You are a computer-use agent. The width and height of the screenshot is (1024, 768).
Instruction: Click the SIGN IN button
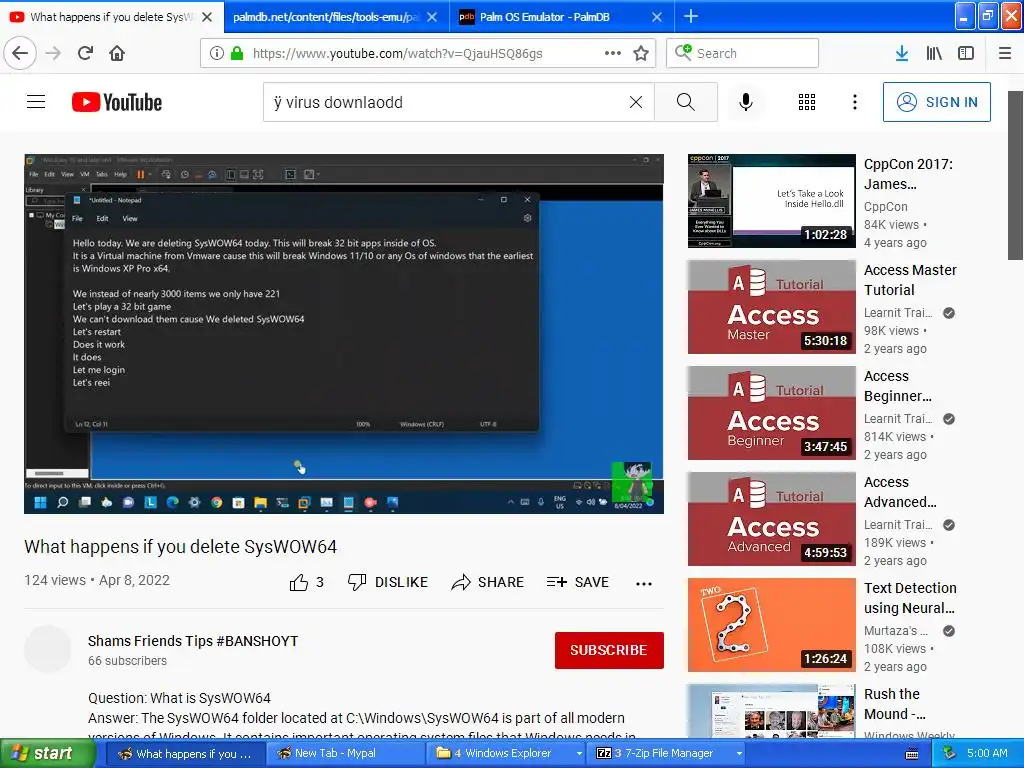point(936,102)
